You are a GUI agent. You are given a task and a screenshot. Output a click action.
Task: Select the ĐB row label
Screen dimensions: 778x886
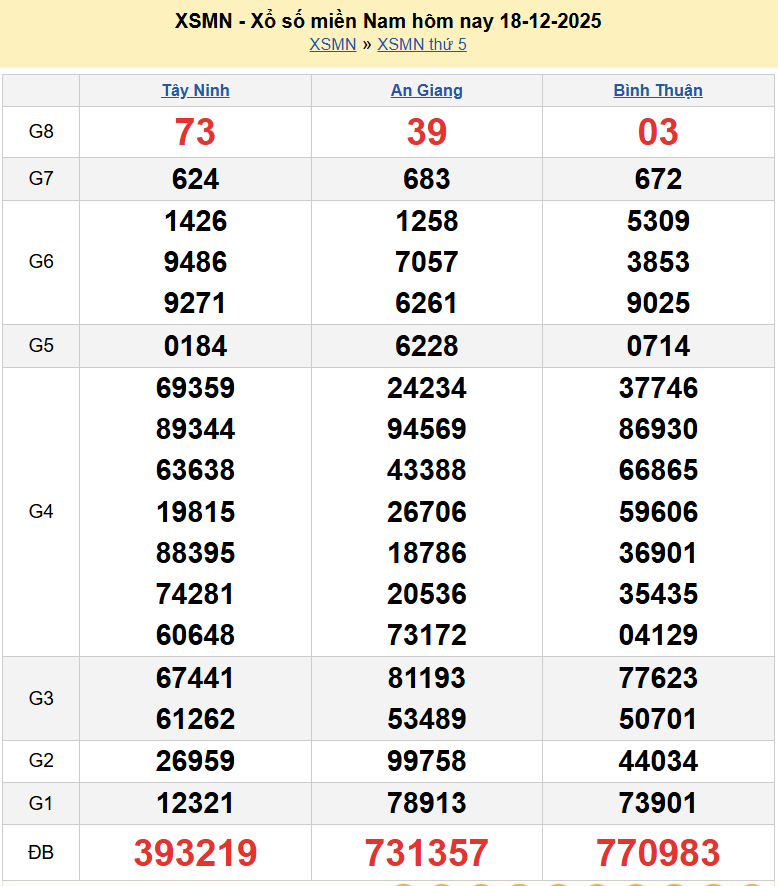tap(41, 853)
